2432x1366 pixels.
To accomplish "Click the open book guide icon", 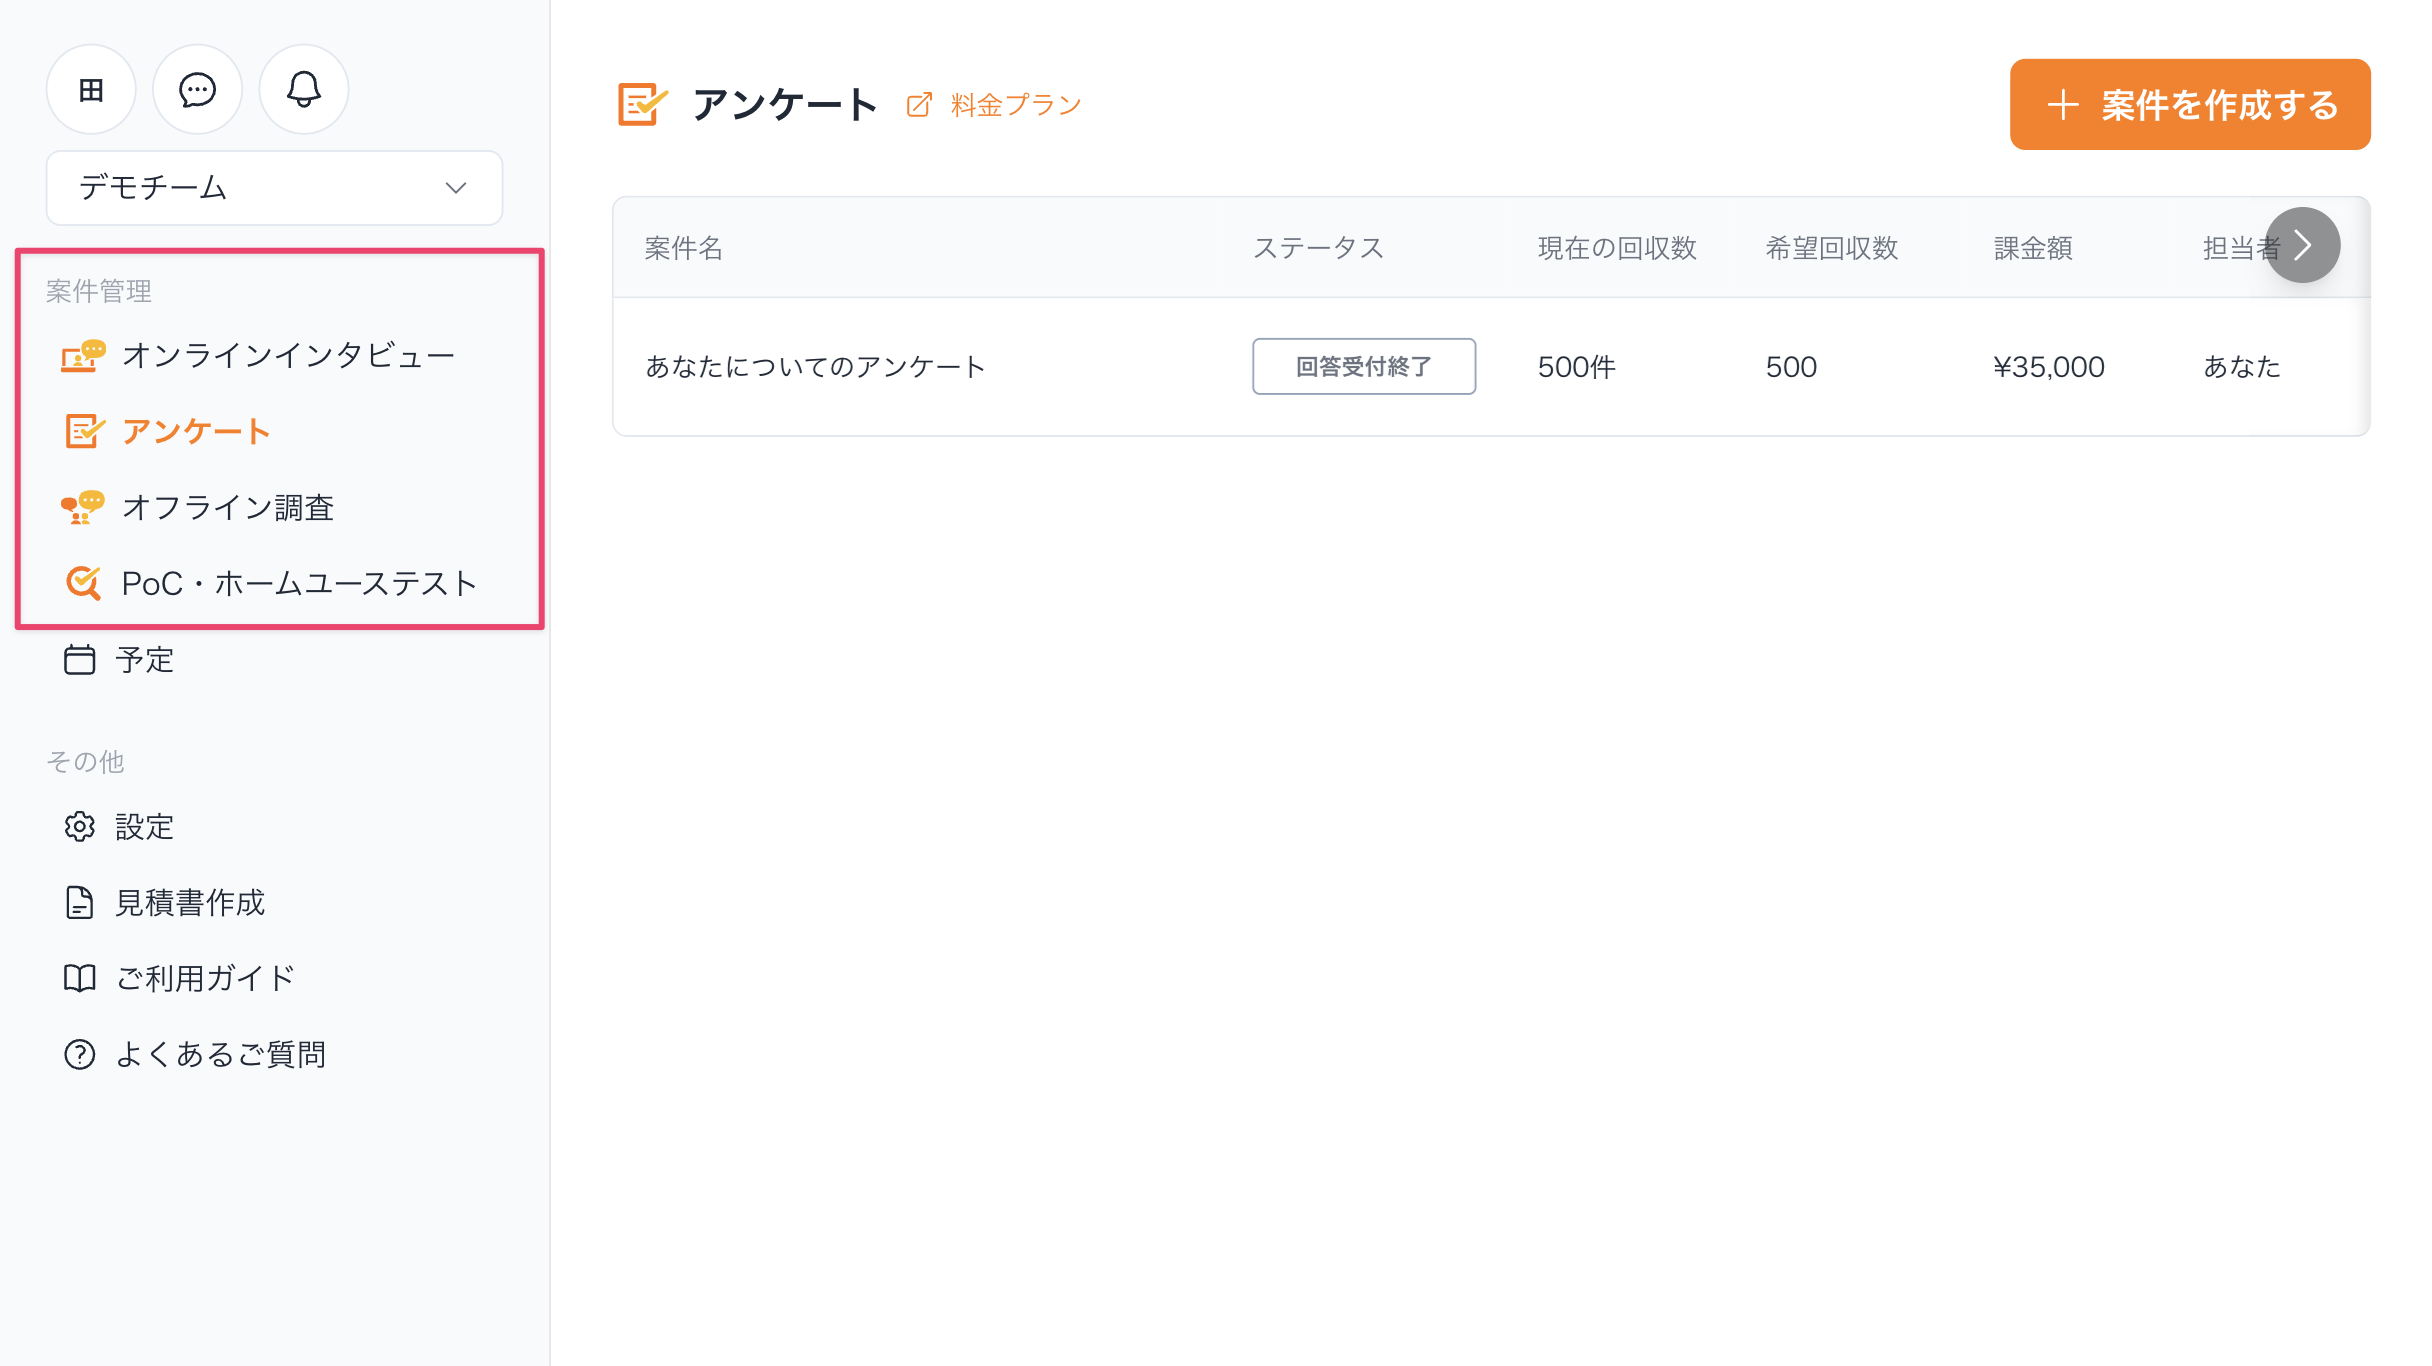I will (x=80, y=978).
